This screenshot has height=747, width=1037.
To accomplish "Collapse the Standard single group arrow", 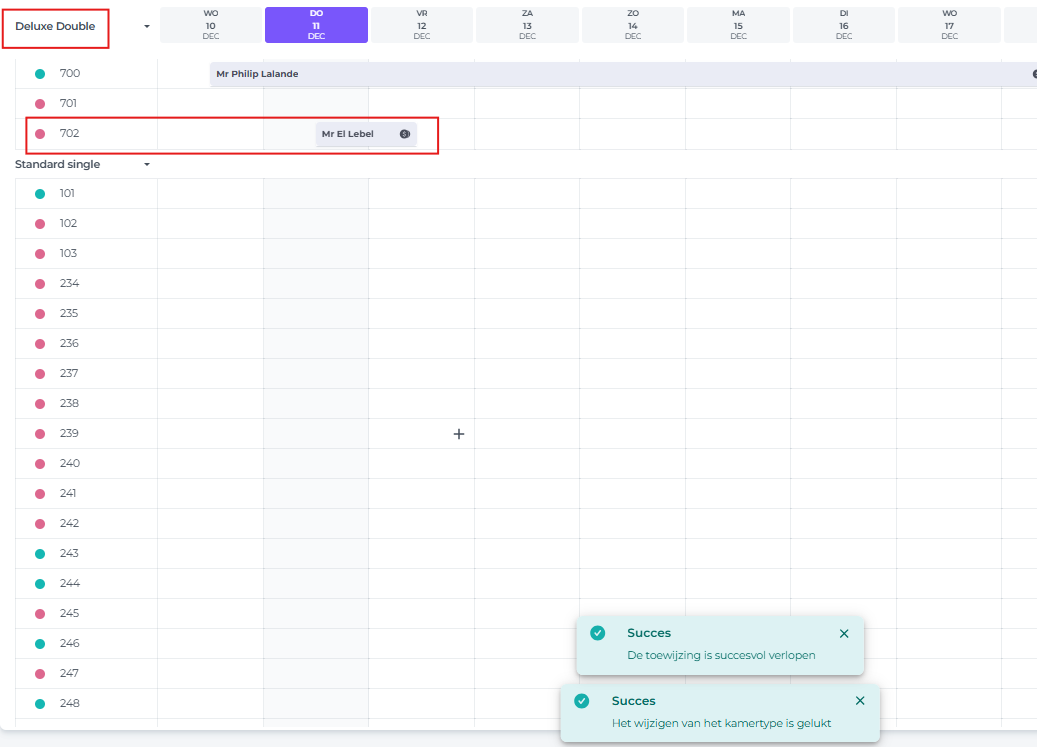I will (x=147, y=164).
